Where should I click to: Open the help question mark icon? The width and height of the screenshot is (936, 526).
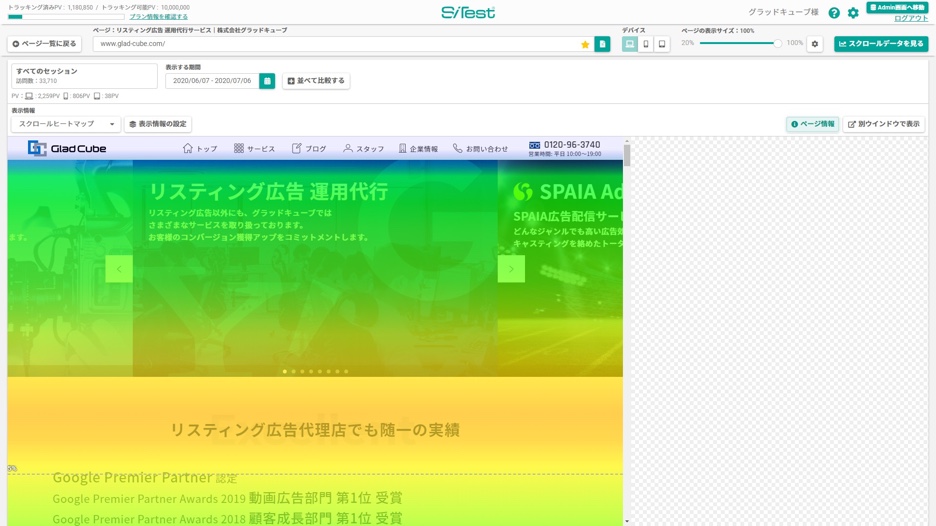834,13
